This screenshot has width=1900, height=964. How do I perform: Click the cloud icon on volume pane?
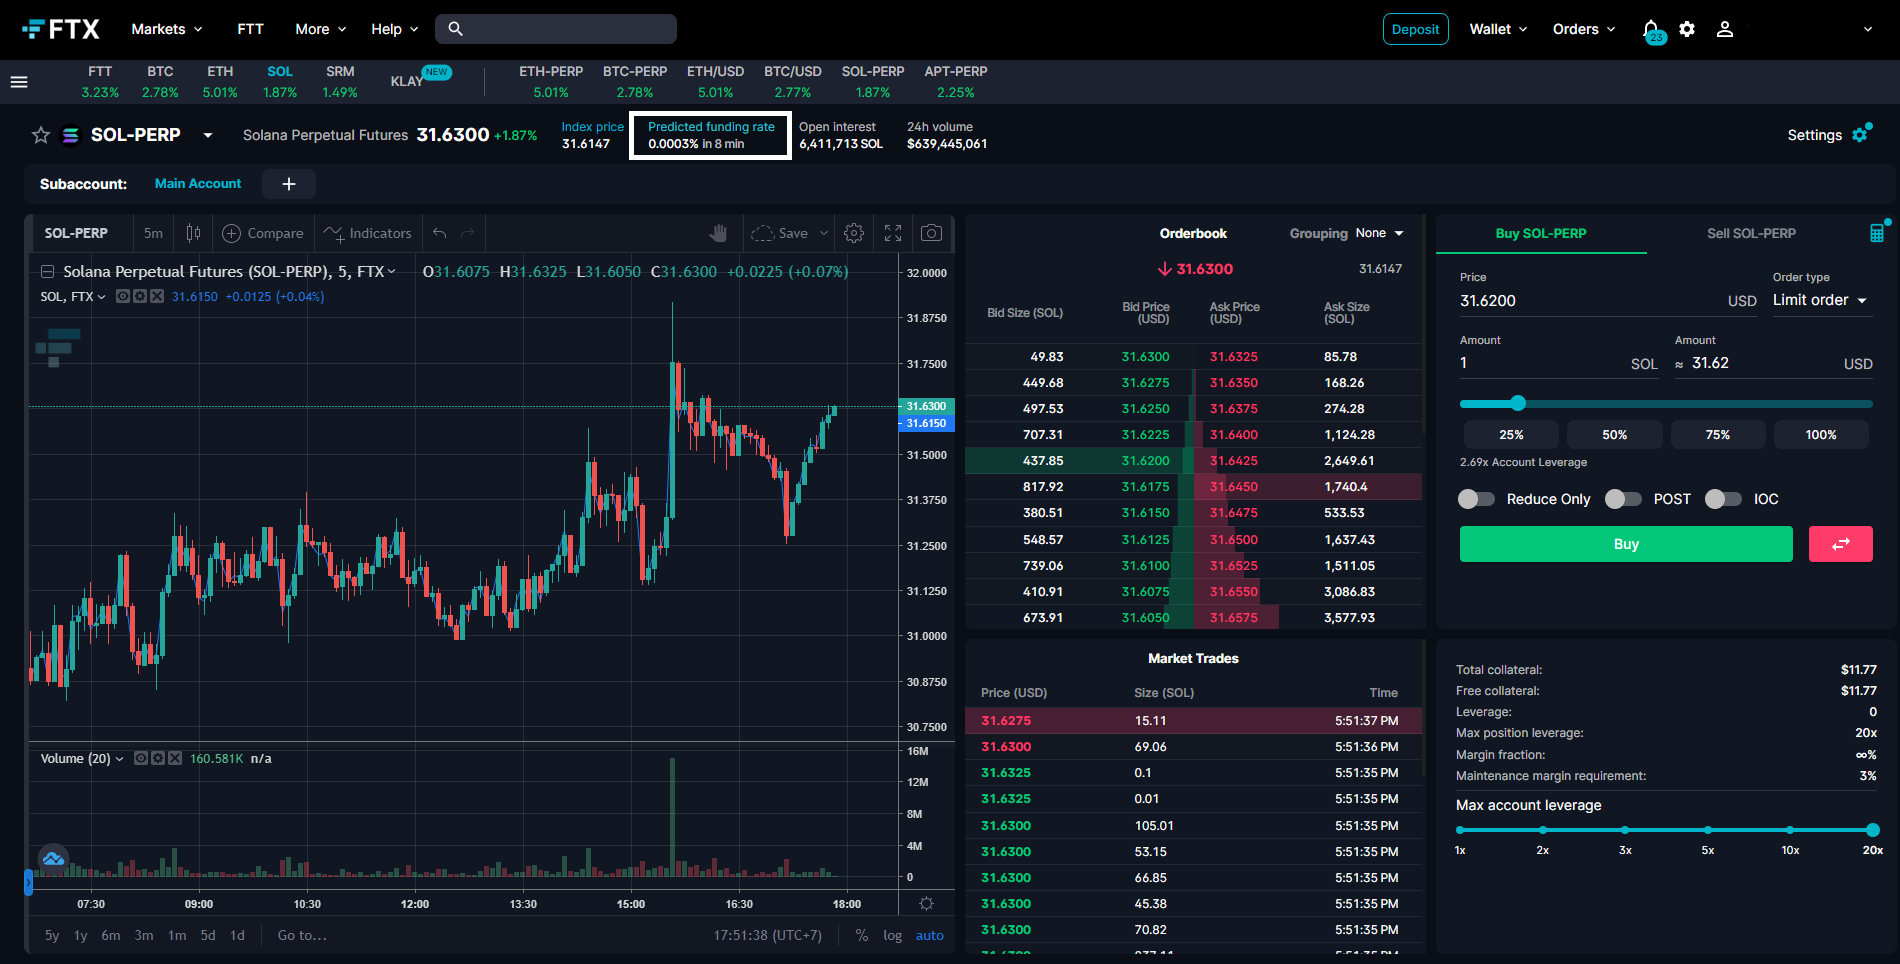(x=53, y=859)
